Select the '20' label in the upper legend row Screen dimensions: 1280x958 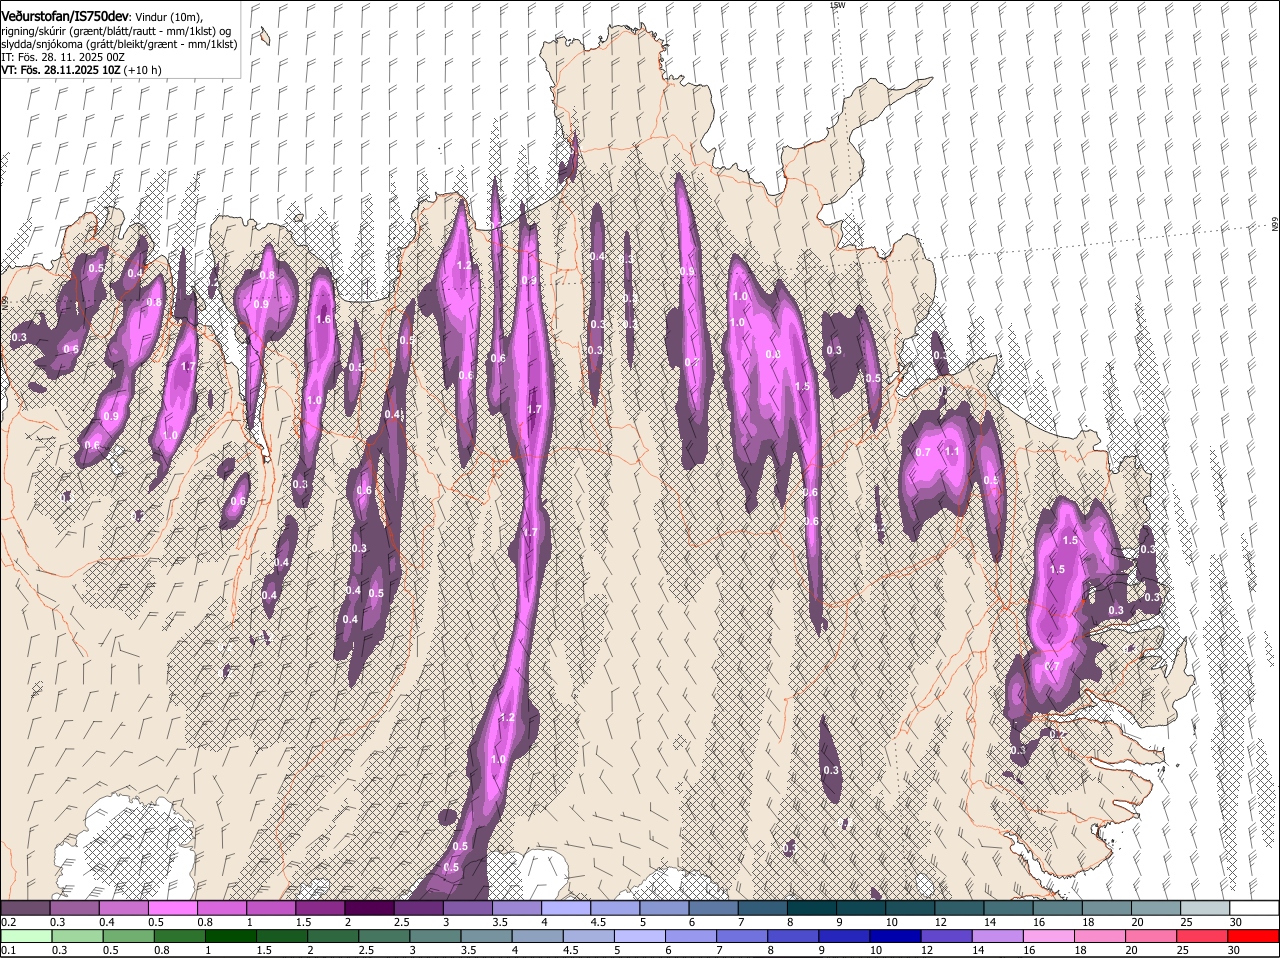click(x=1138, y=921)
